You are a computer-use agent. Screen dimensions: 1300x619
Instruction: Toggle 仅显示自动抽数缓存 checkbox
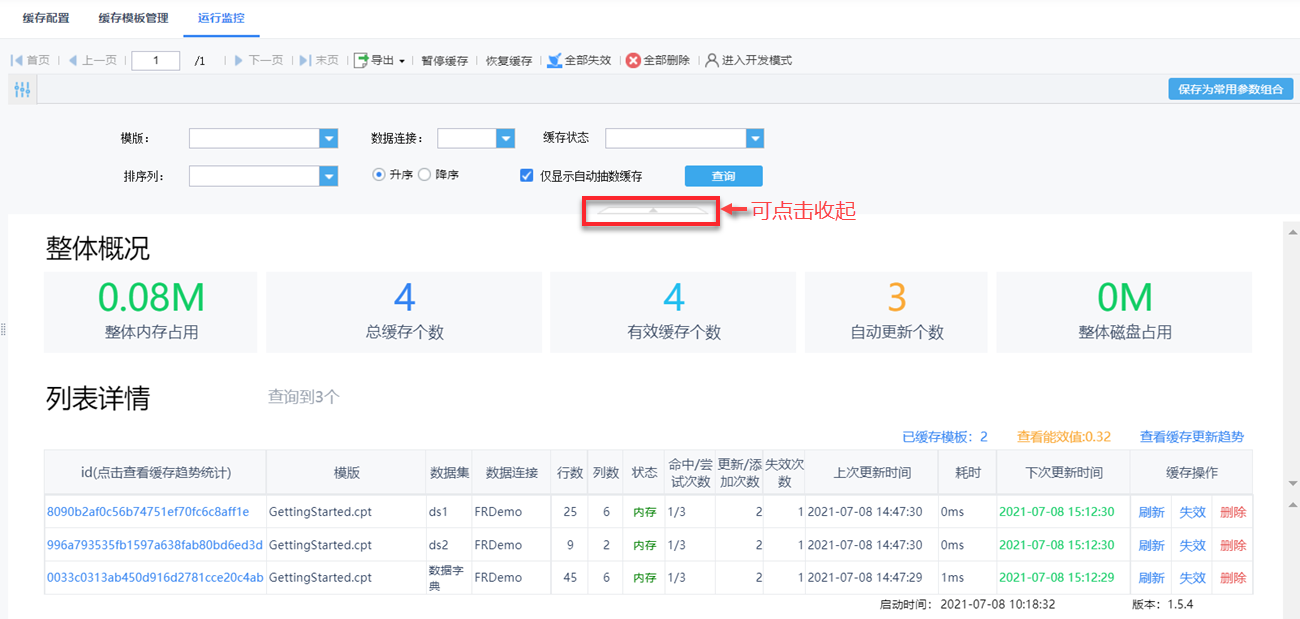[x=527, y=176]
